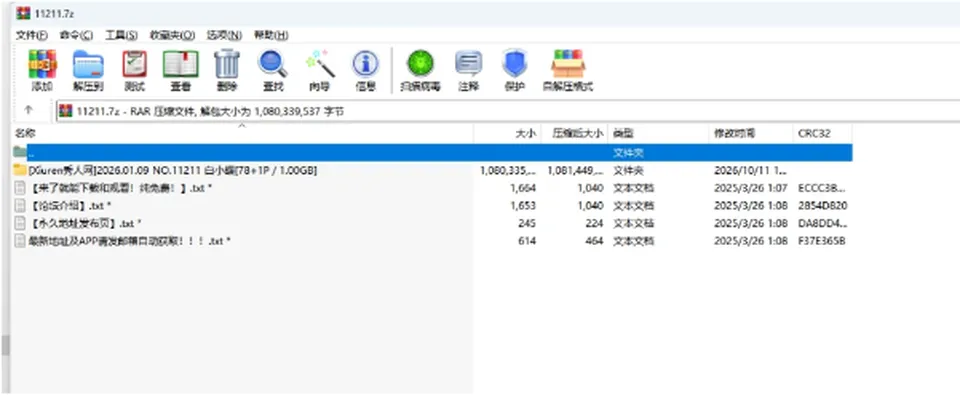
Task: Click window title text "11211.7z"
Action: tap(54, 13)
